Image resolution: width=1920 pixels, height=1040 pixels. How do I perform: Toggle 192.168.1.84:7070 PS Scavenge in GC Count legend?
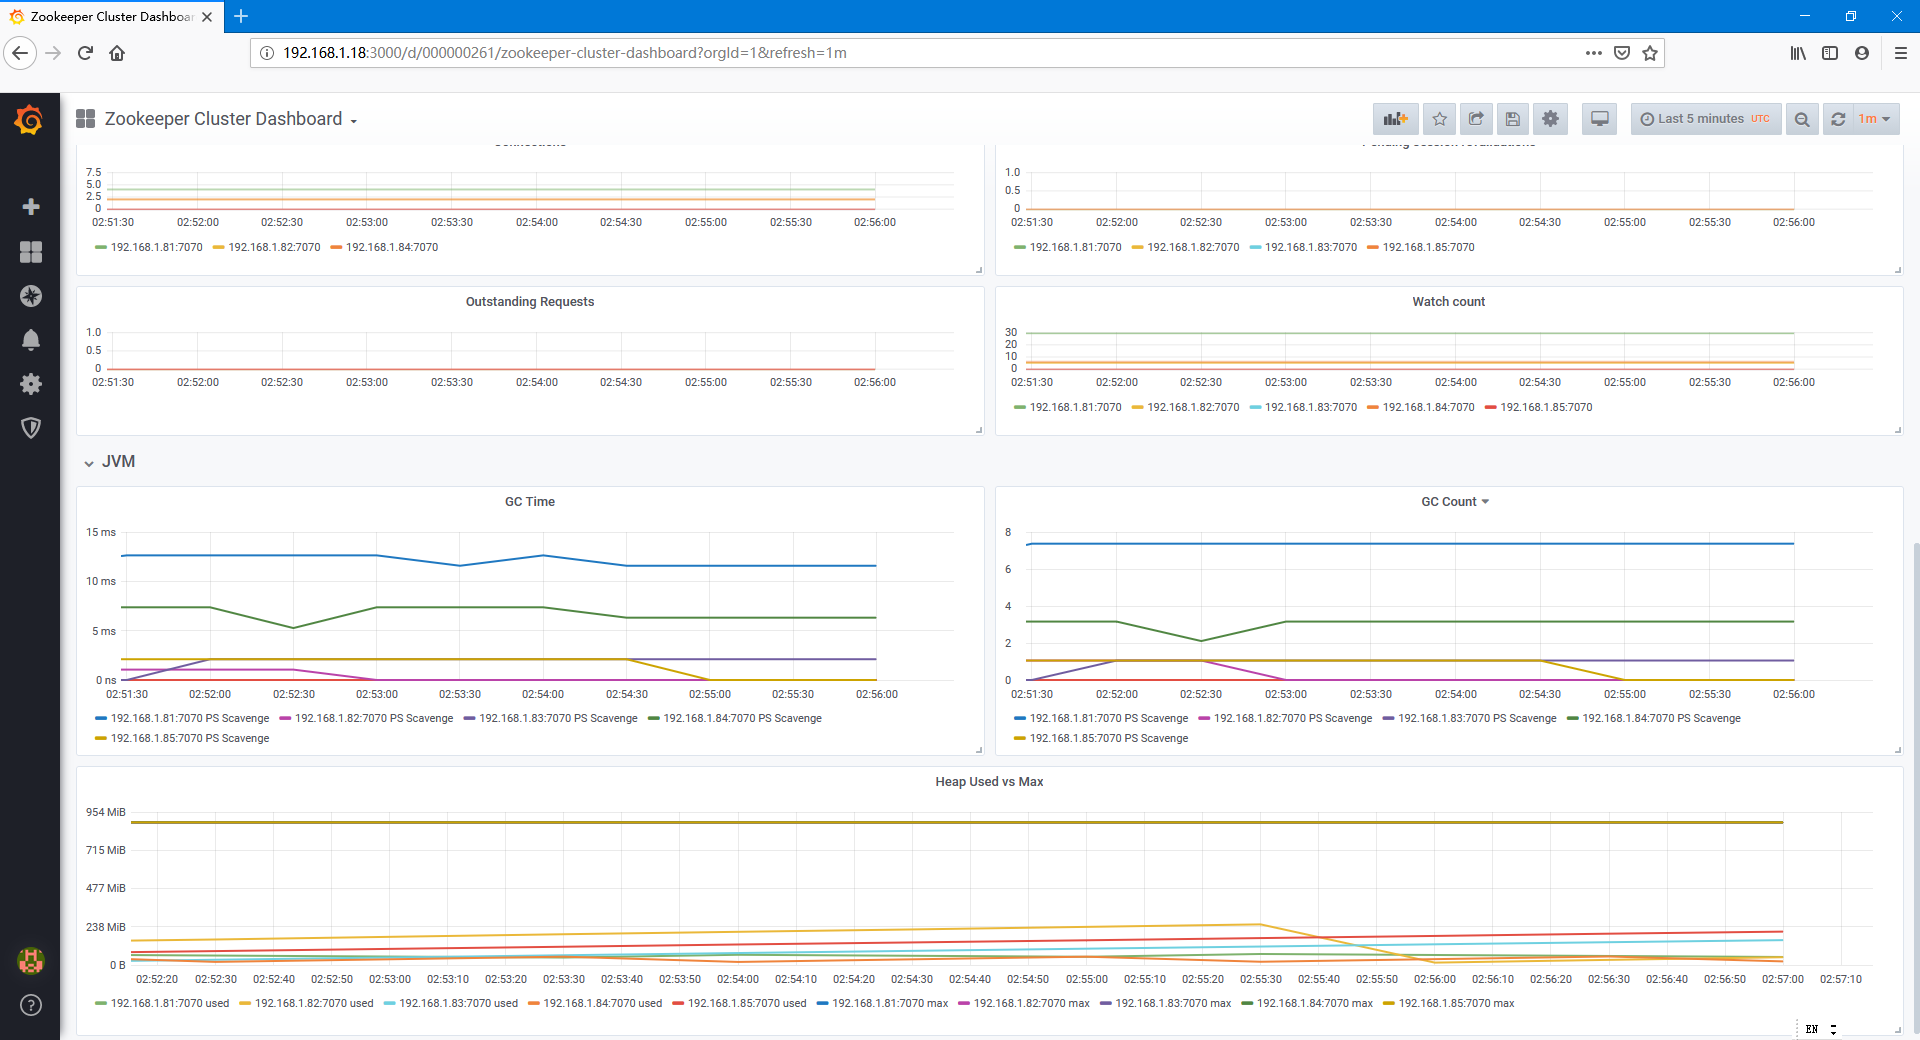pos(1661,718)
